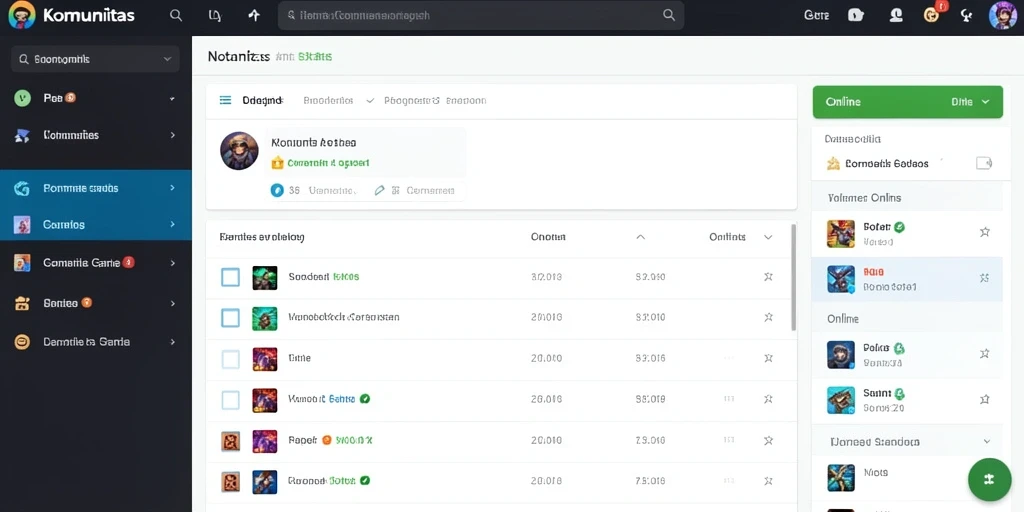This screenshot has width=1024, height=512.
Task: Click the search magnifier icon beside Komunitas logo
Action: (176, 15)
